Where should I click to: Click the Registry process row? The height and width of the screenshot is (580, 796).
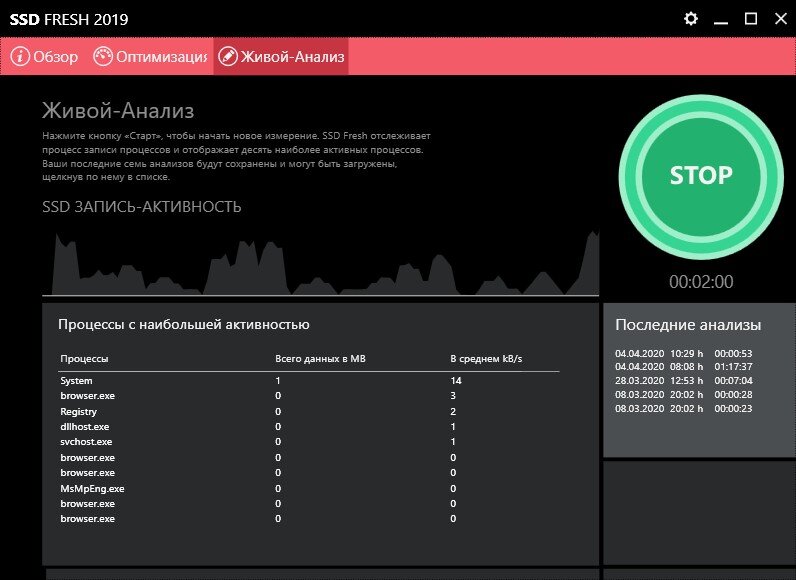coord(309,412)
